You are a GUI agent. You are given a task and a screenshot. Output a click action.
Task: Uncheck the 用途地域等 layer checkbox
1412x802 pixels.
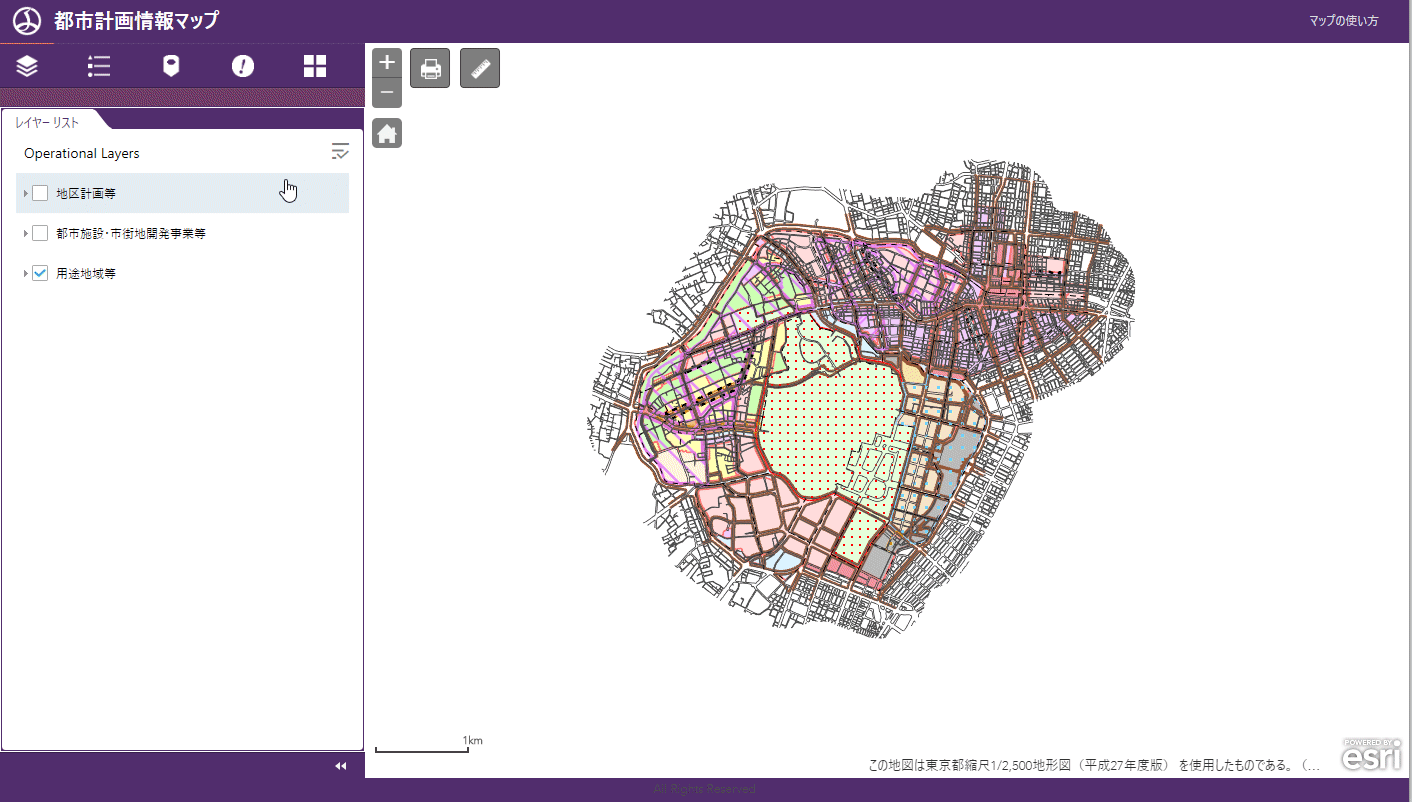coord(40,273)
